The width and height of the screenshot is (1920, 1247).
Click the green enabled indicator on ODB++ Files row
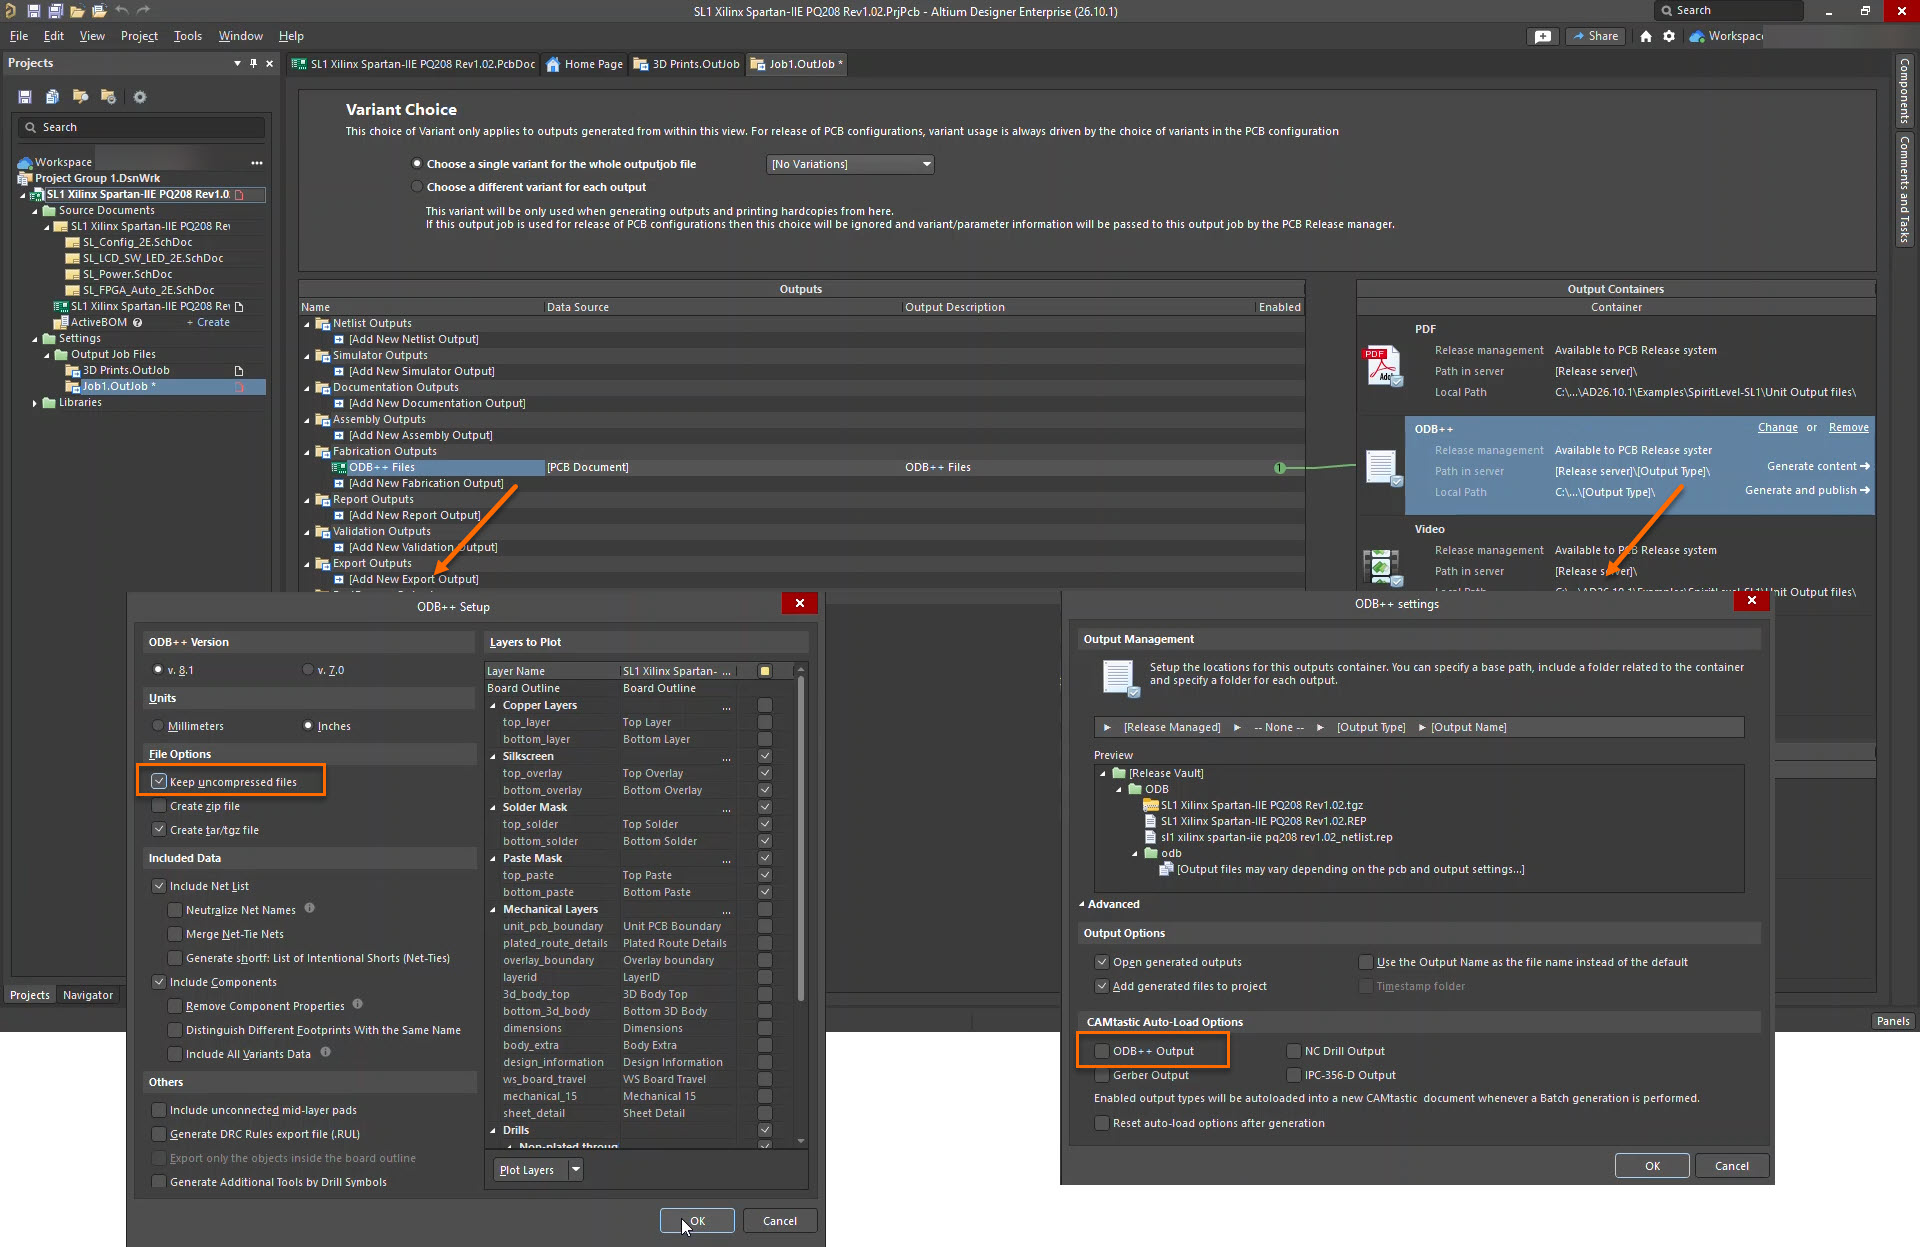click(1279, 468)
